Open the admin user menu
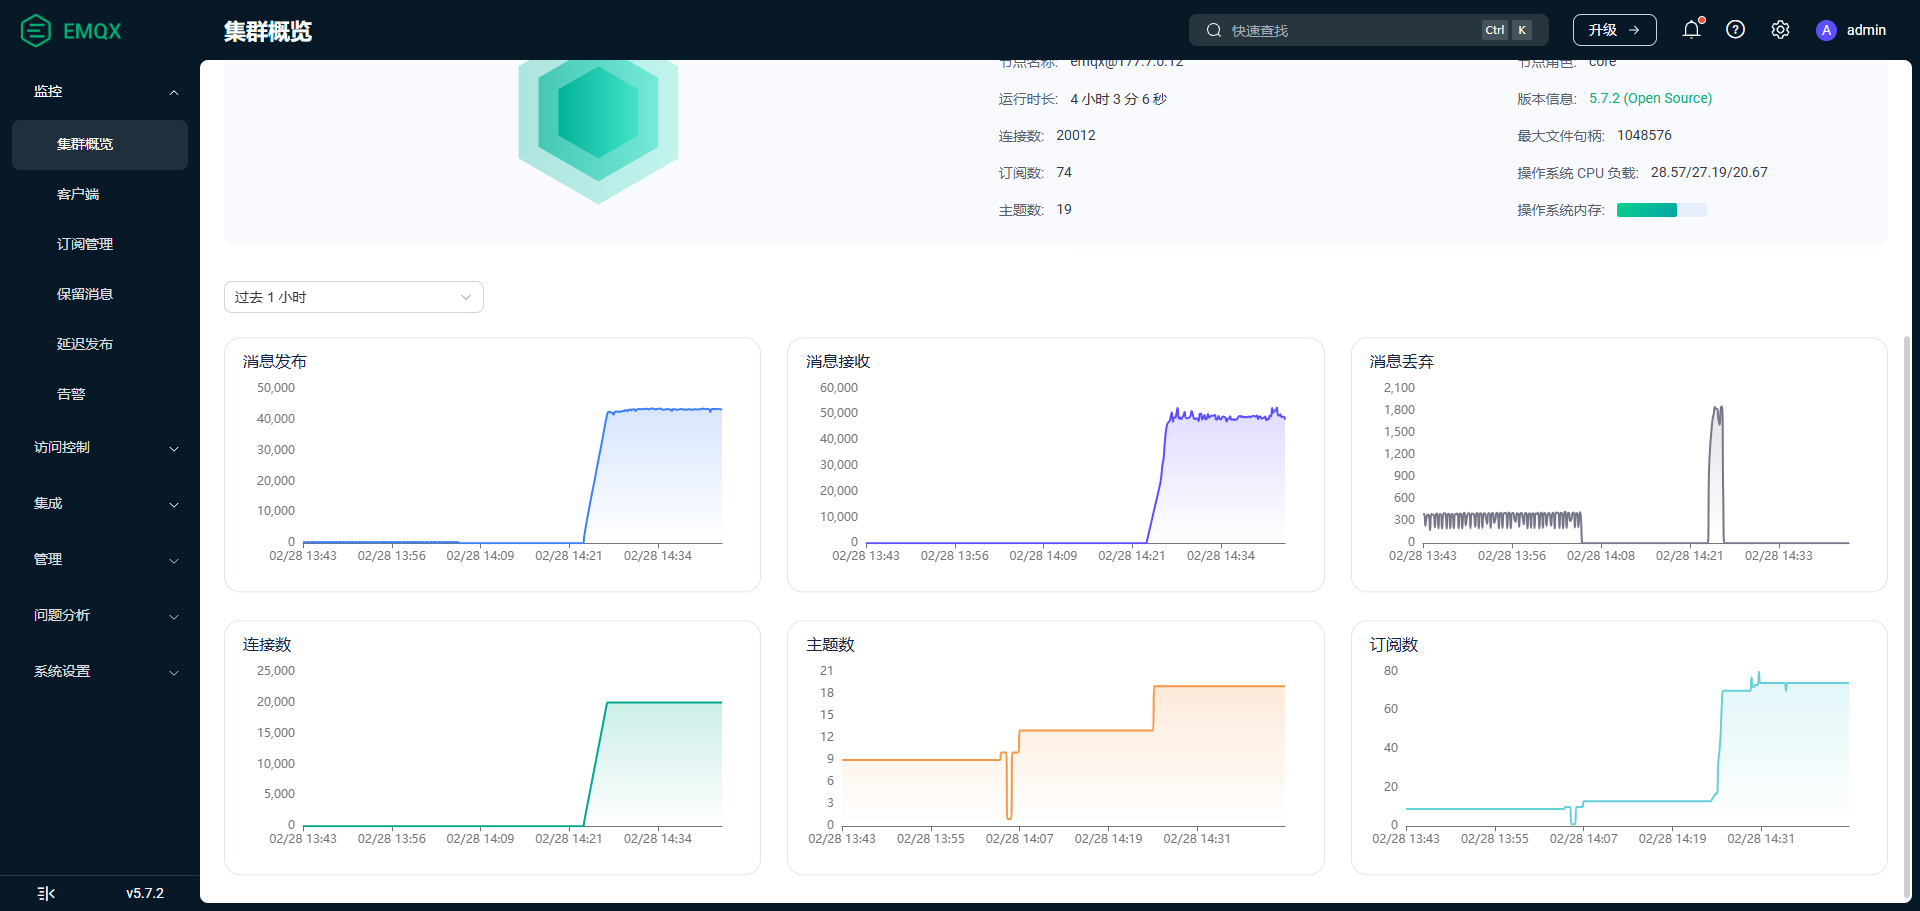The height and width of the screenshot is (911, 1920). coord(1851,30)
